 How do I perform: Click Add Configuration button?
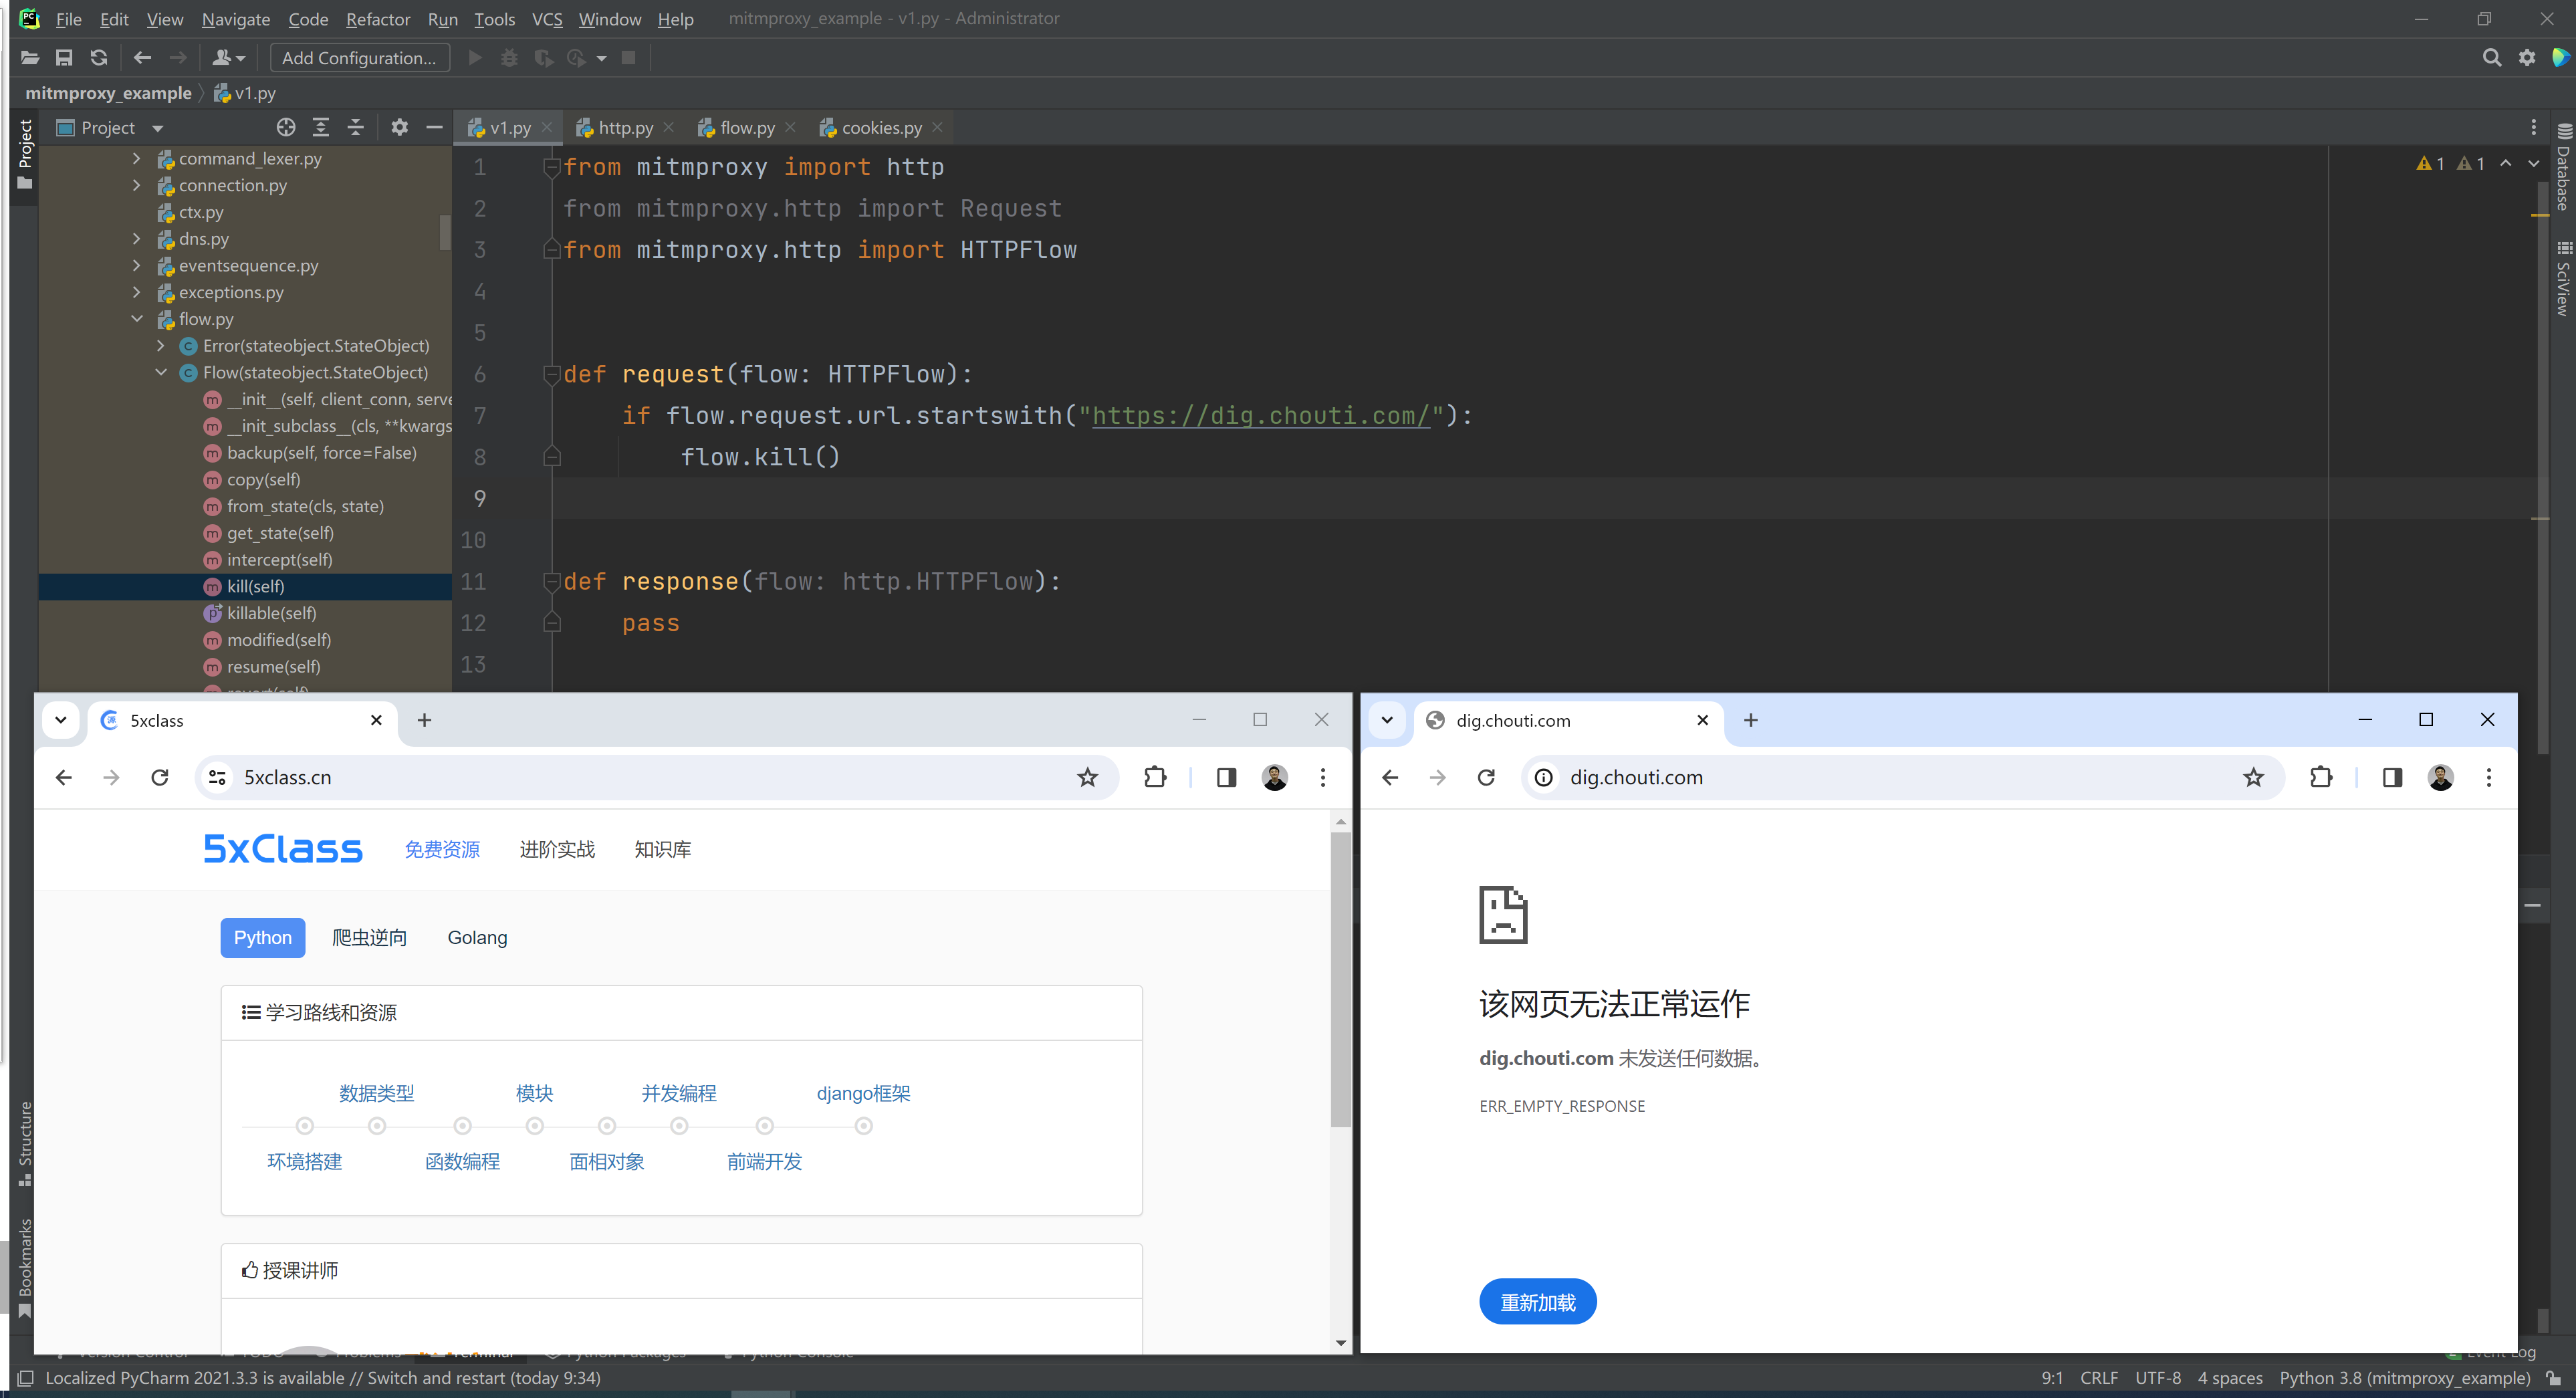pyautogui.click(x=359, y=58)
